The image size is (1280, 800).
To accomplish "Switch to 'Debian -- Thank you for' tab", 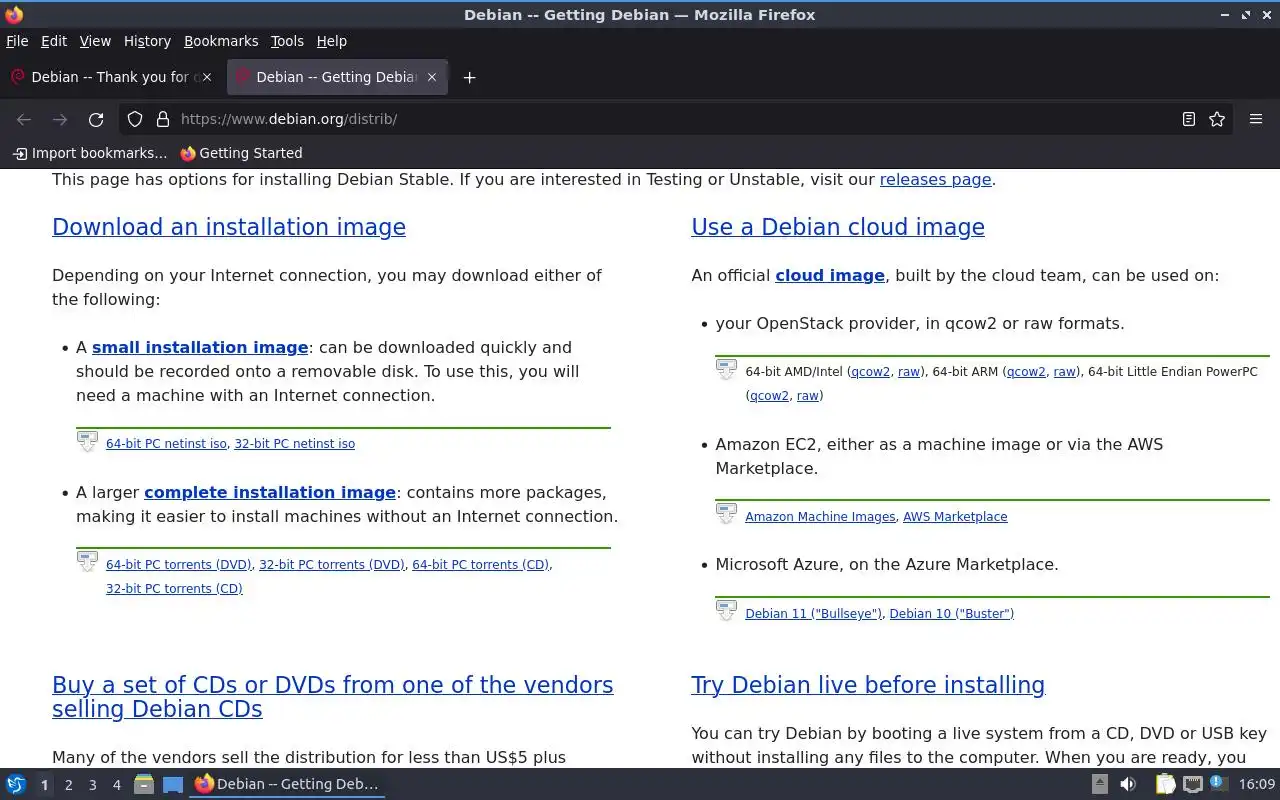I will [112, 77].
